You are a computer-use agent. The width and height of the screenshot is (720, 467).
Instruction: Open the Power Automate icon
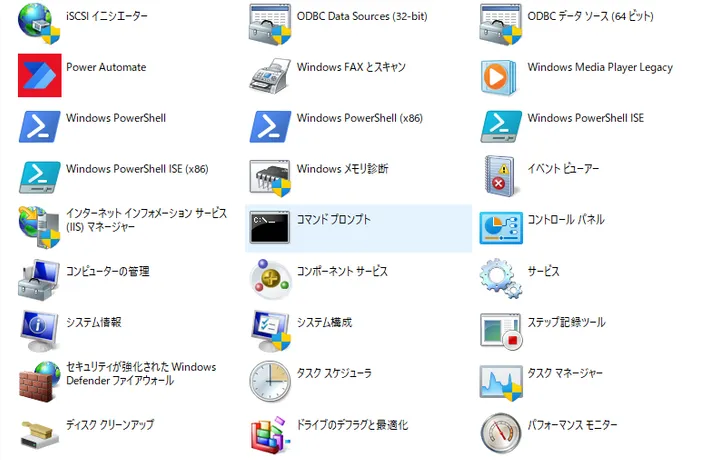point(39,75)
